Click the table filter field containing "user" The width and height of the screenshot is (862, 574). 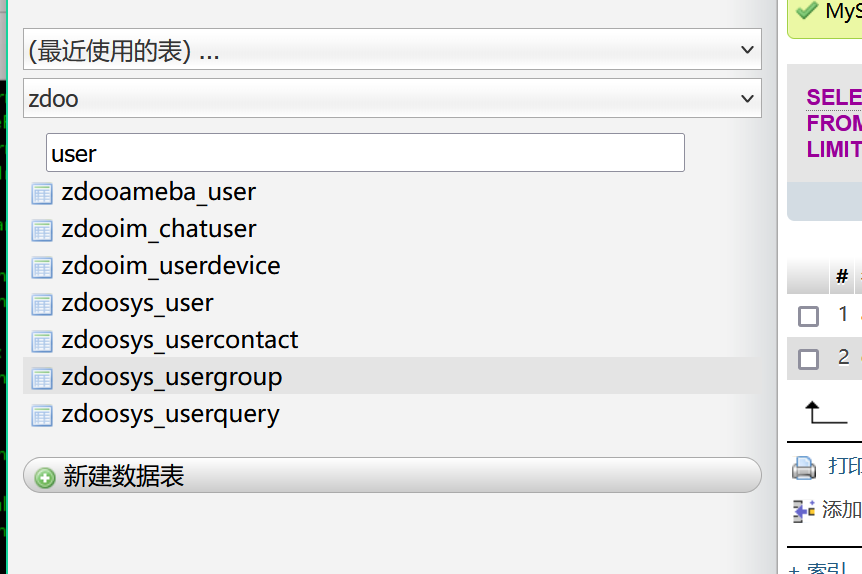365,153
